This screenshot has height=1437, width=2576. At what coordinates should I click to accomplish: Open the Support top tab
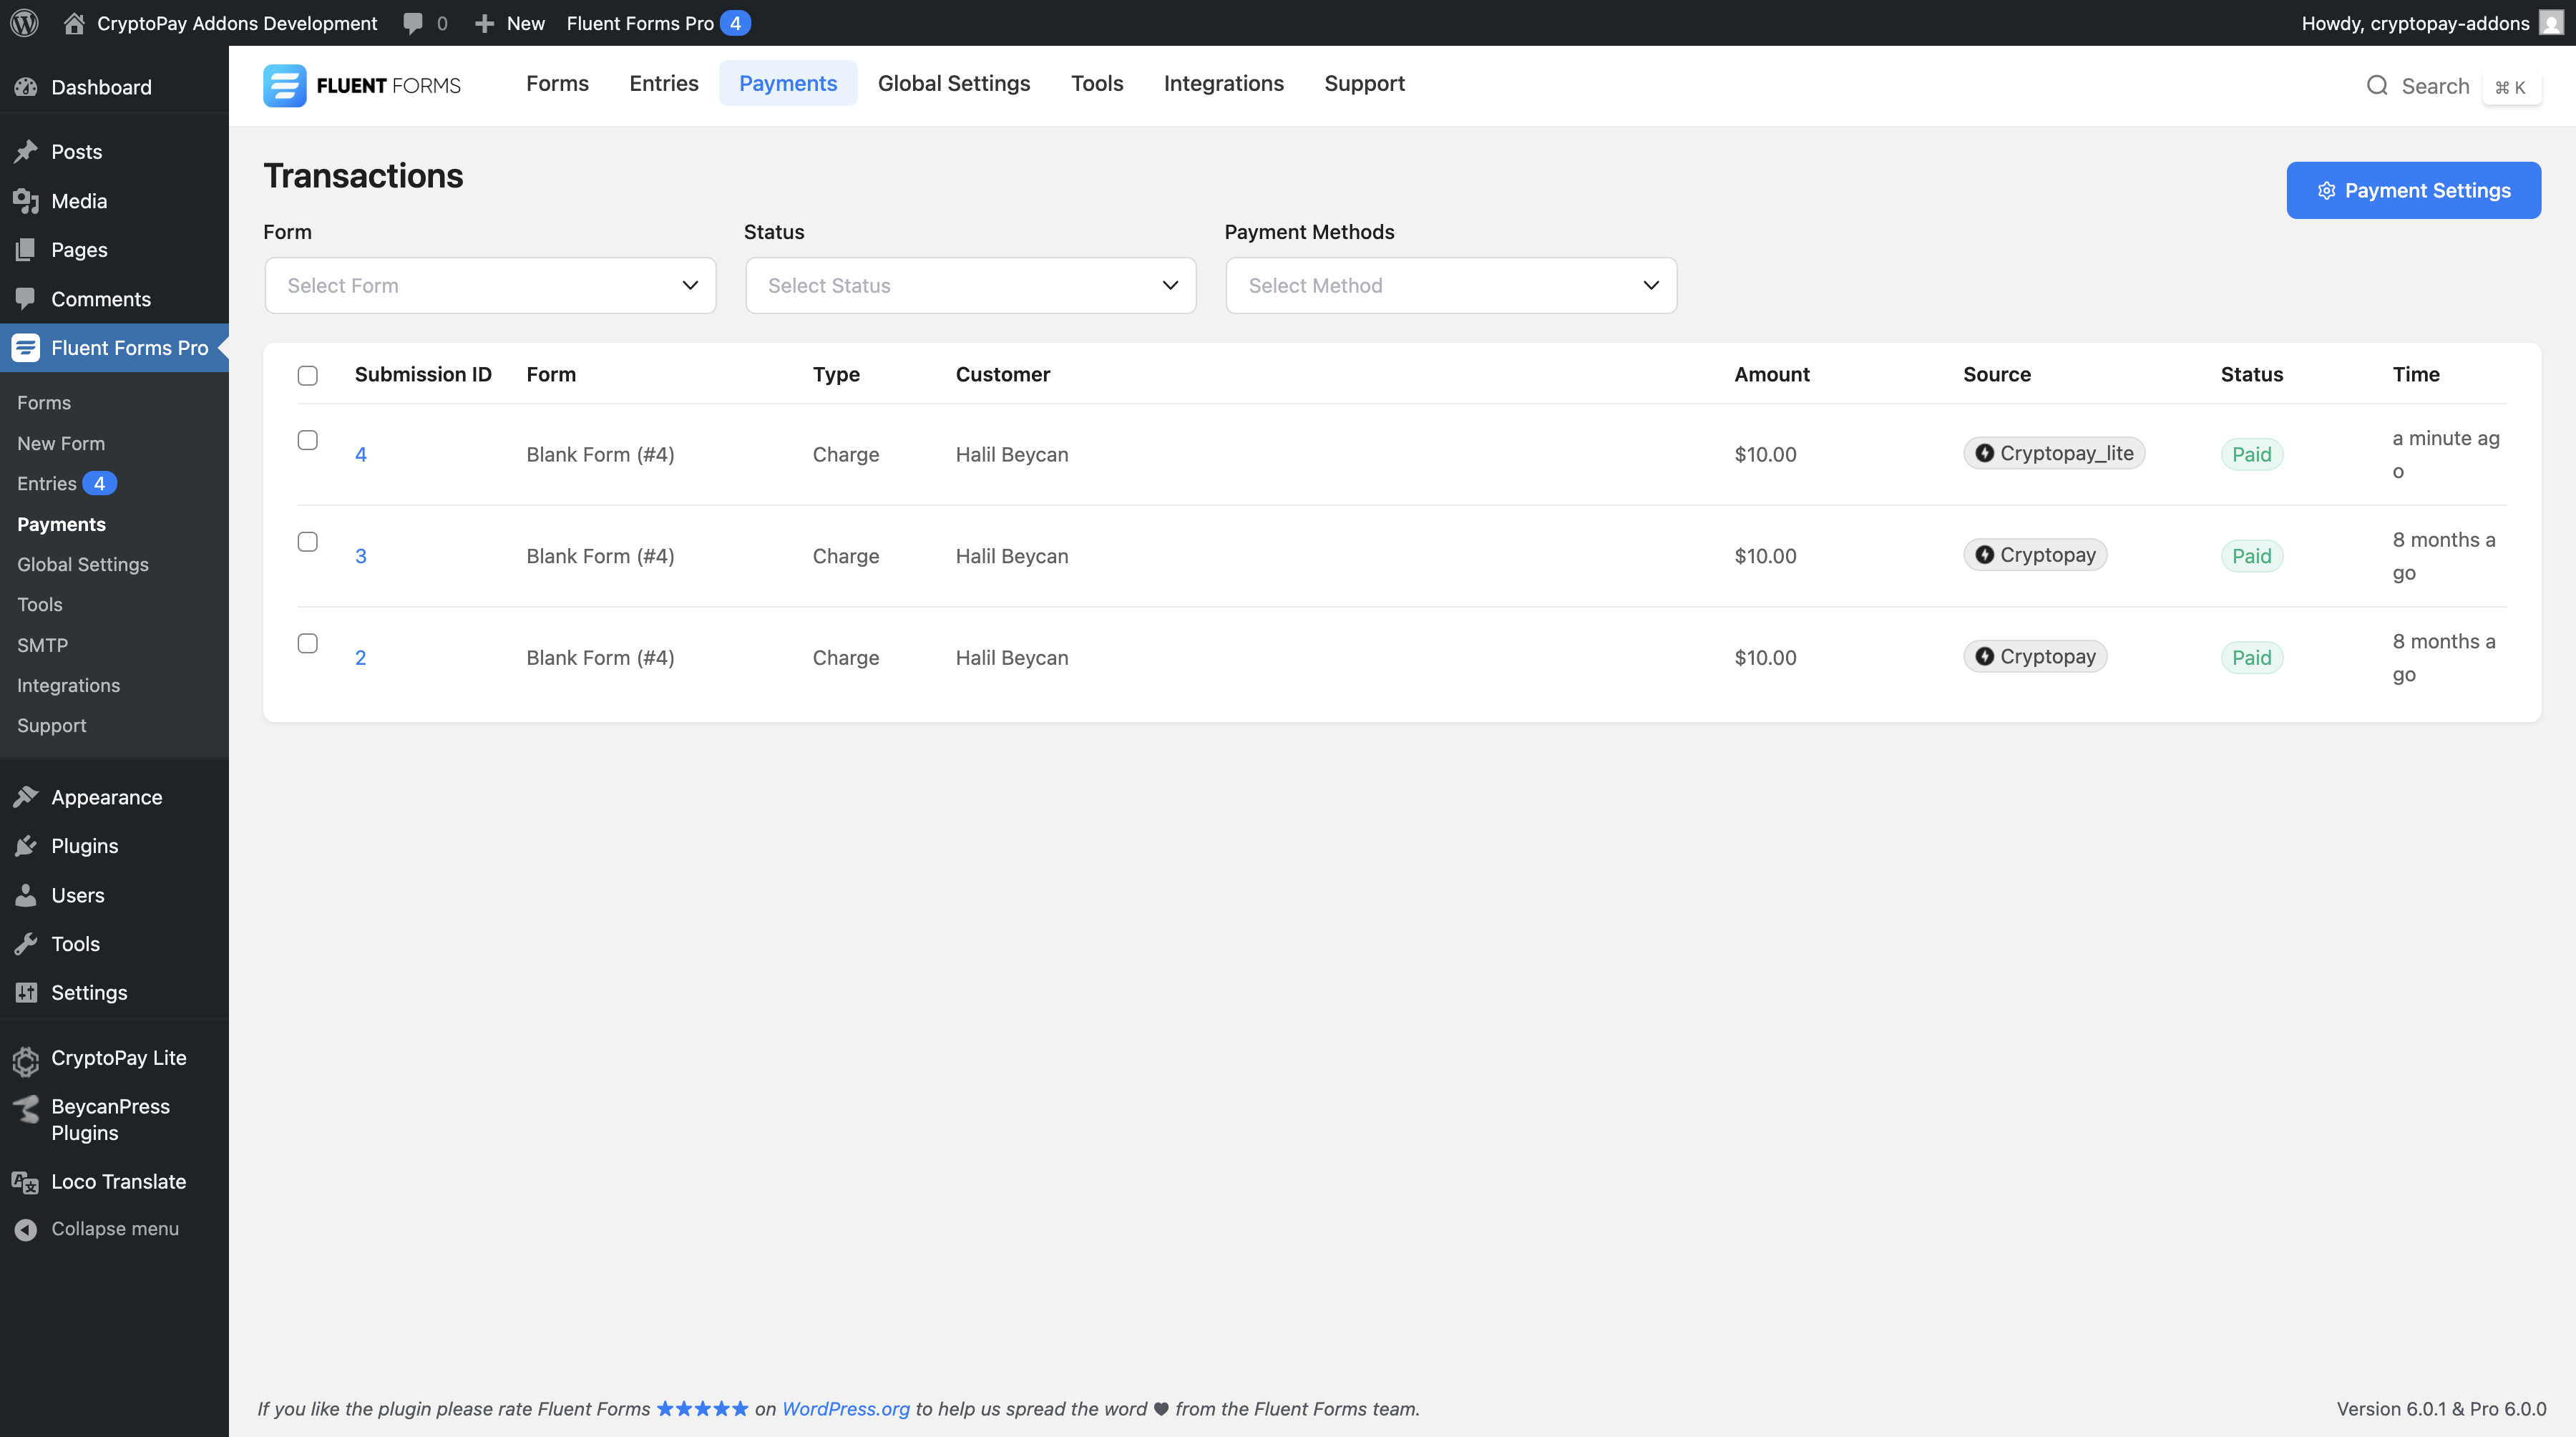[x=1364, y=83]
